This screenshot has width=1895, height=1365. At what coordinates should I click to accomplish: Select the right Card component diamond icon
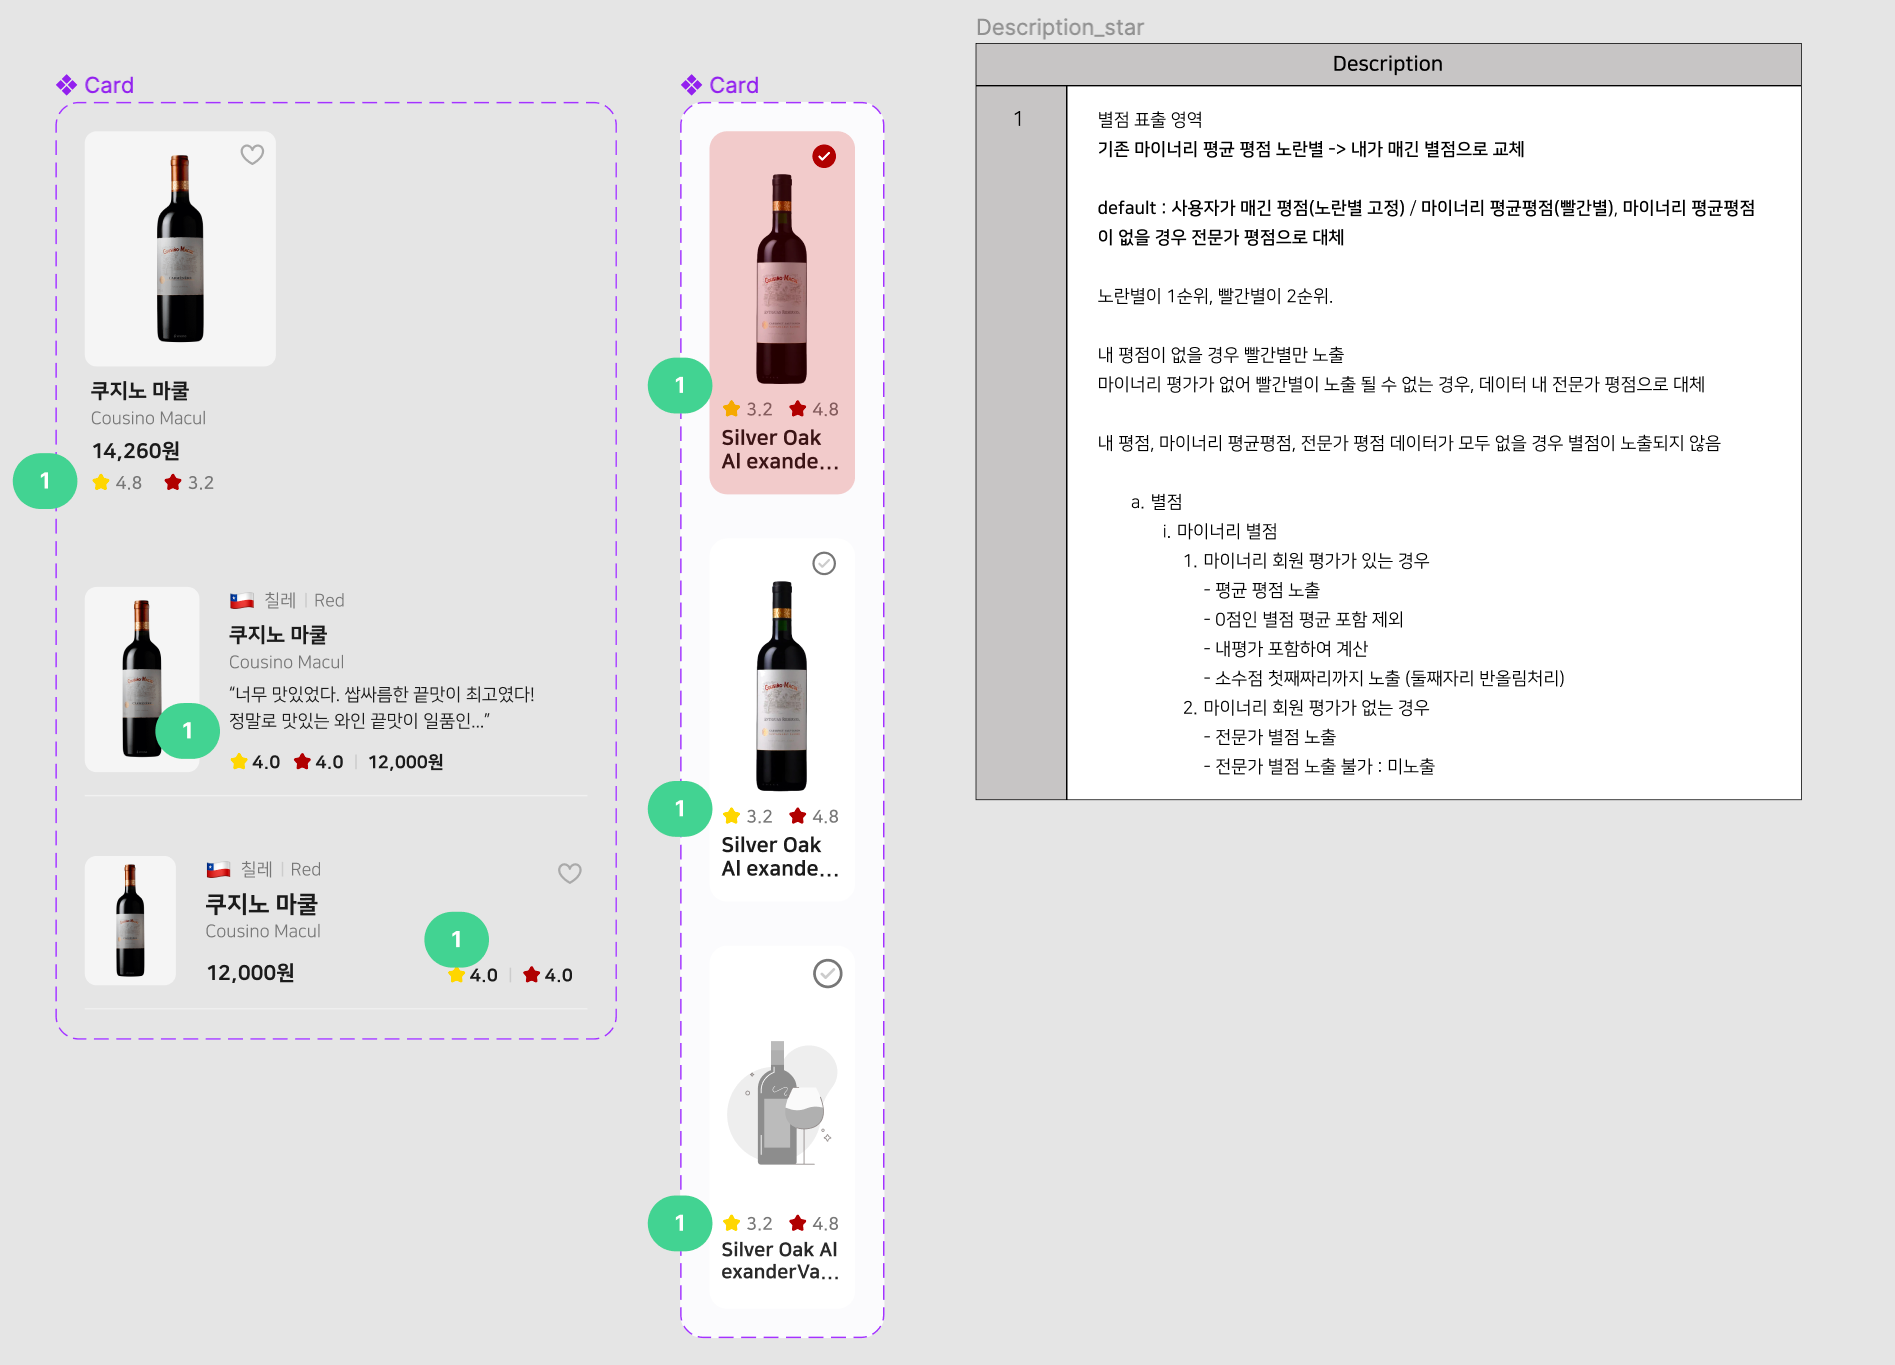point(692,85)
